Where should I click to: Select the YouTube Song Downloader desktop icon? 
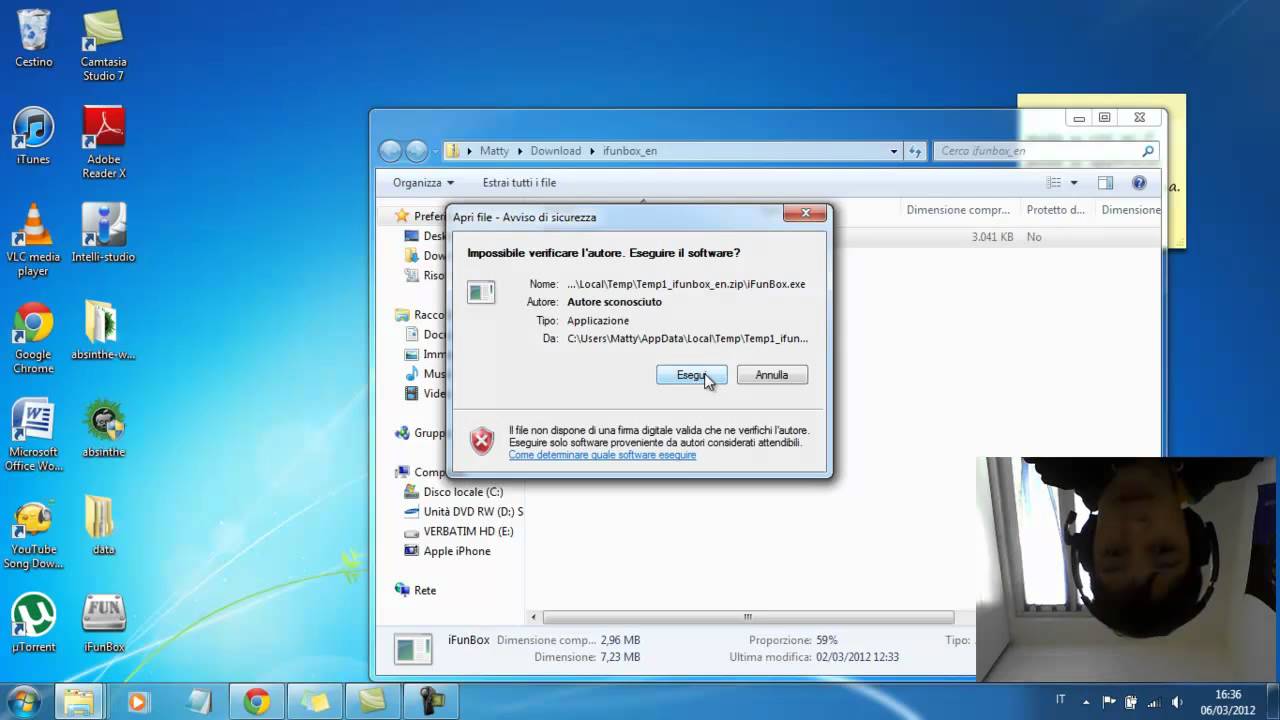pyautogui.click(x=33, y=533)
